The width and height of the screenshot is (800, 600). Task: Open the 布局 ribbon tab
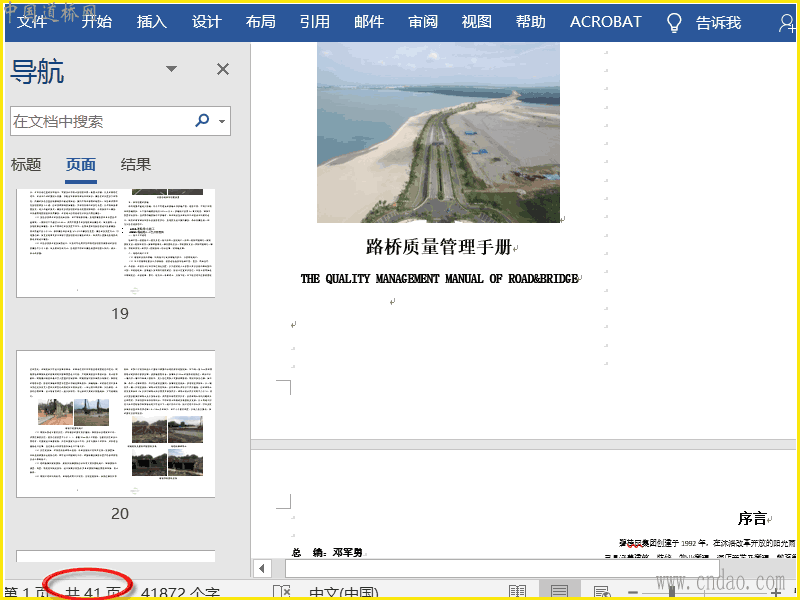tap(260, 22)
